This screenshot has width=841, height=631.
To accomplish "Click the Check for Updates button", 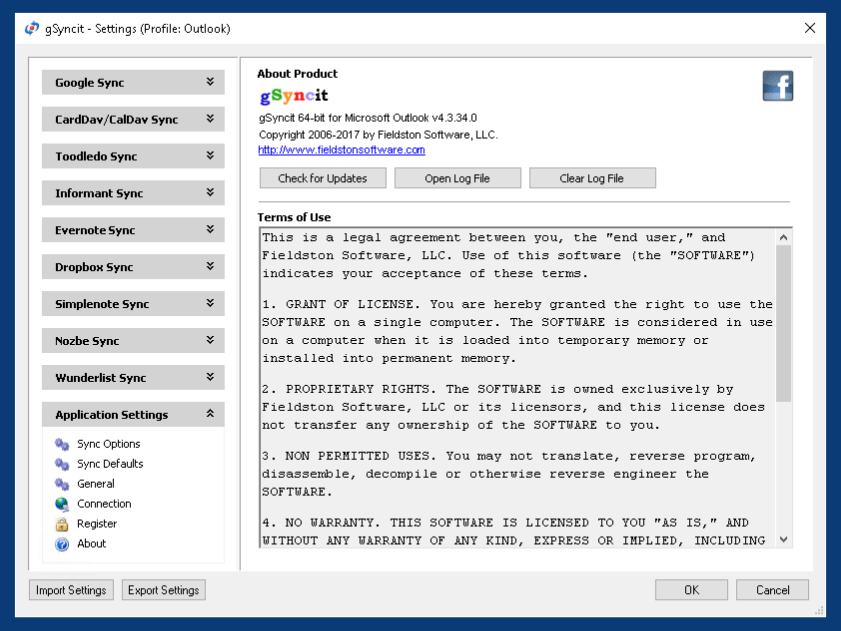I will [x=322, y=178].
